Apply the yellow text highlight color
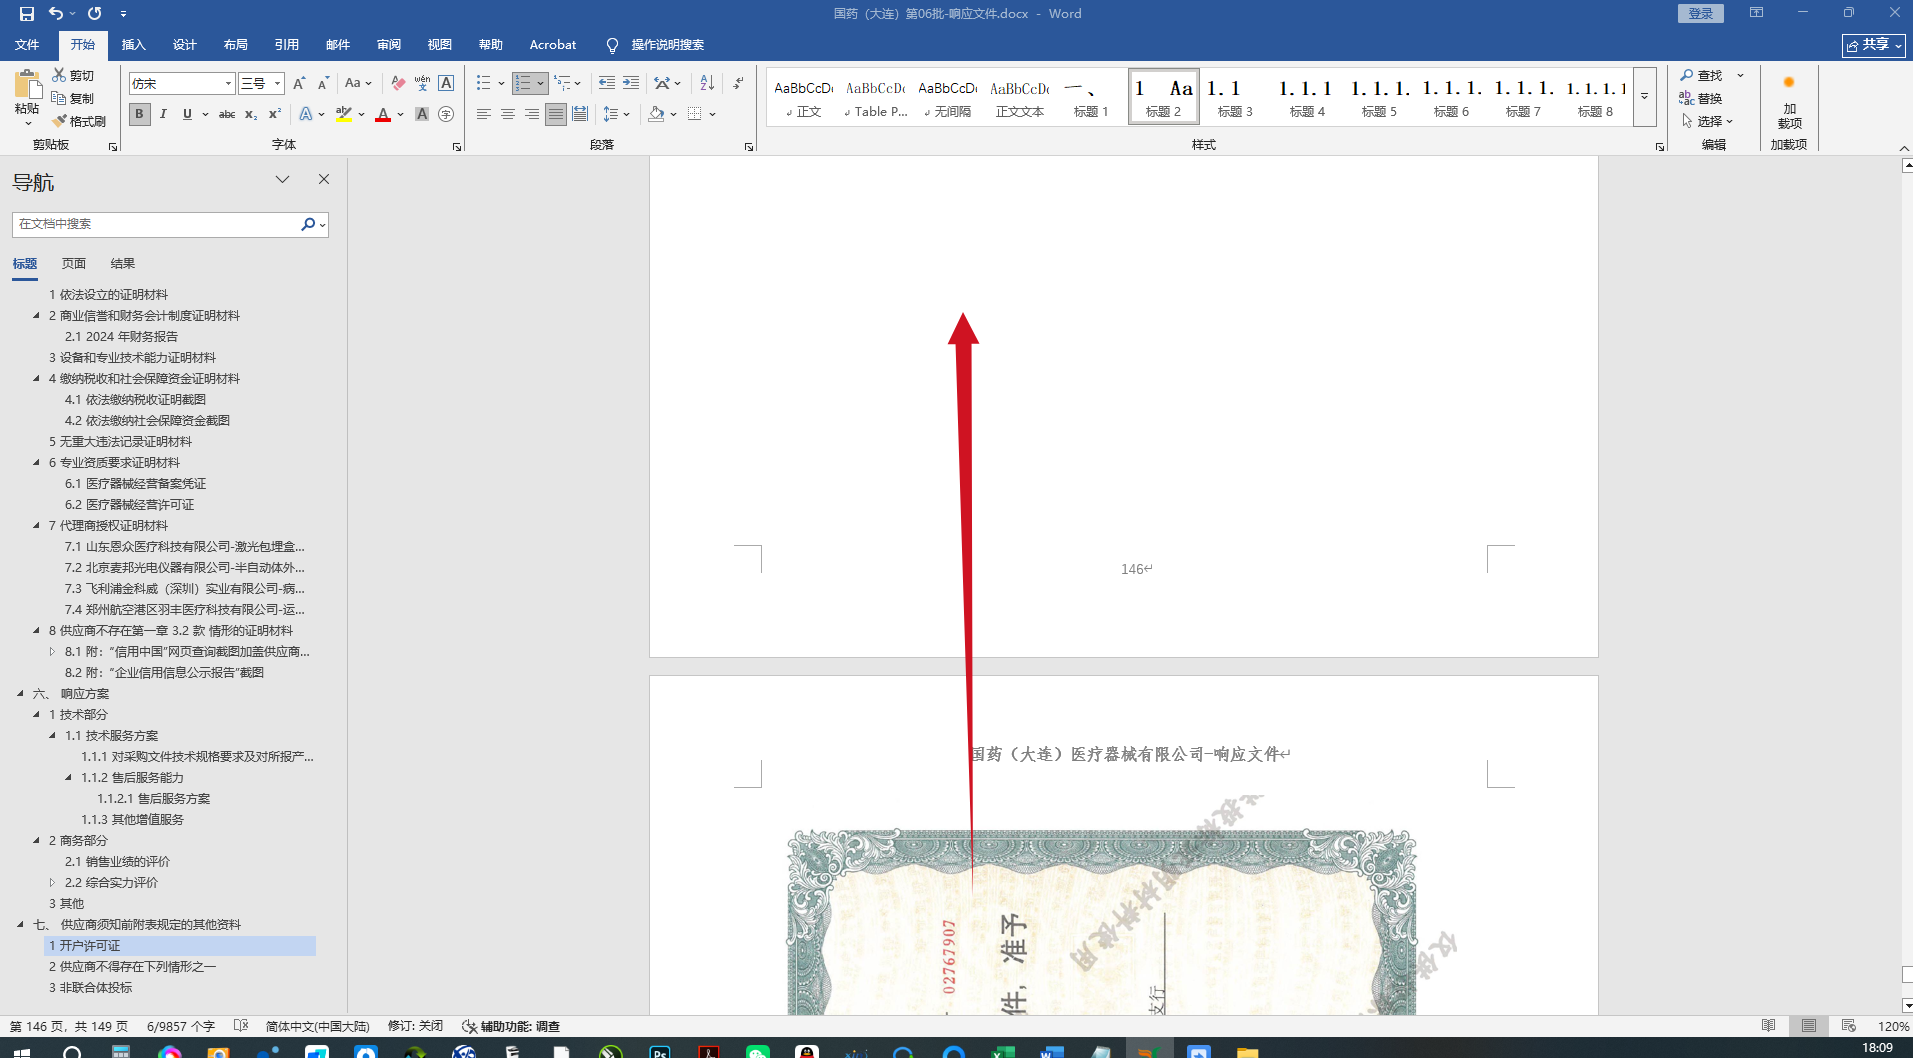This screenshot has width=1913, height=1058. click(x=344, y=114)
